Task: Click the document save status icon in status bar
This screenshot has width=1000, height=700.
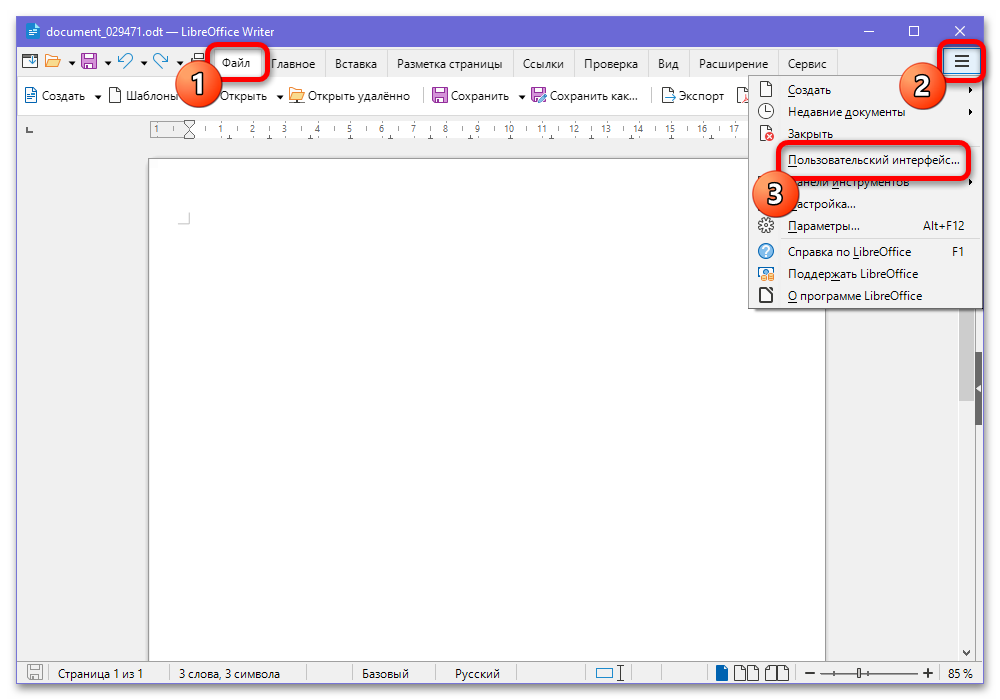Action: click(x=34, y=673)
